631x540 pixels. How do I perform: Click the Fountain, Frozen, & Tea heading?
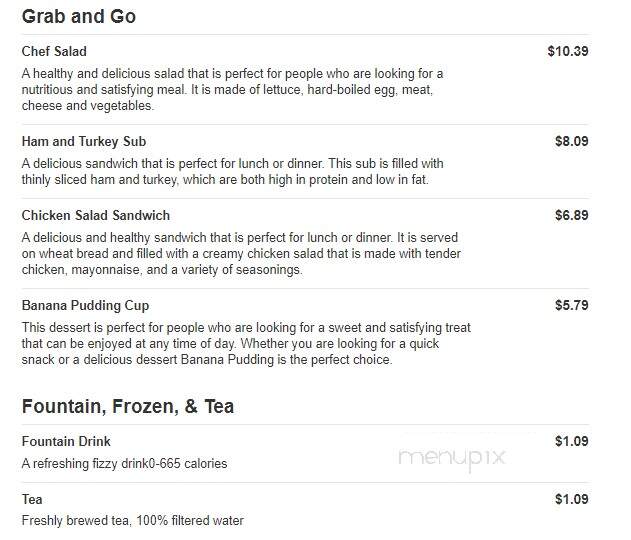point(128,406)
